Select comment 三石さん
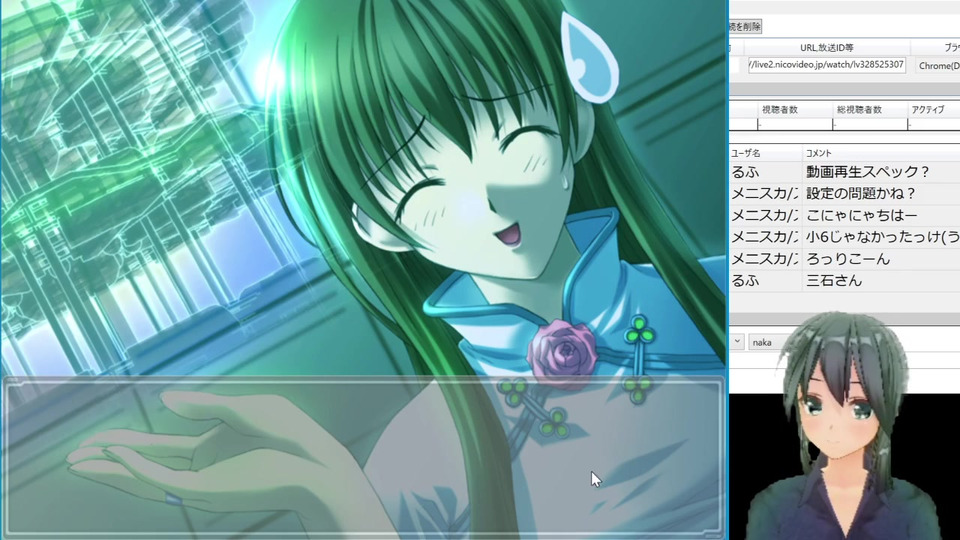Viewport: 960px width, 540px height. [834, 280]
